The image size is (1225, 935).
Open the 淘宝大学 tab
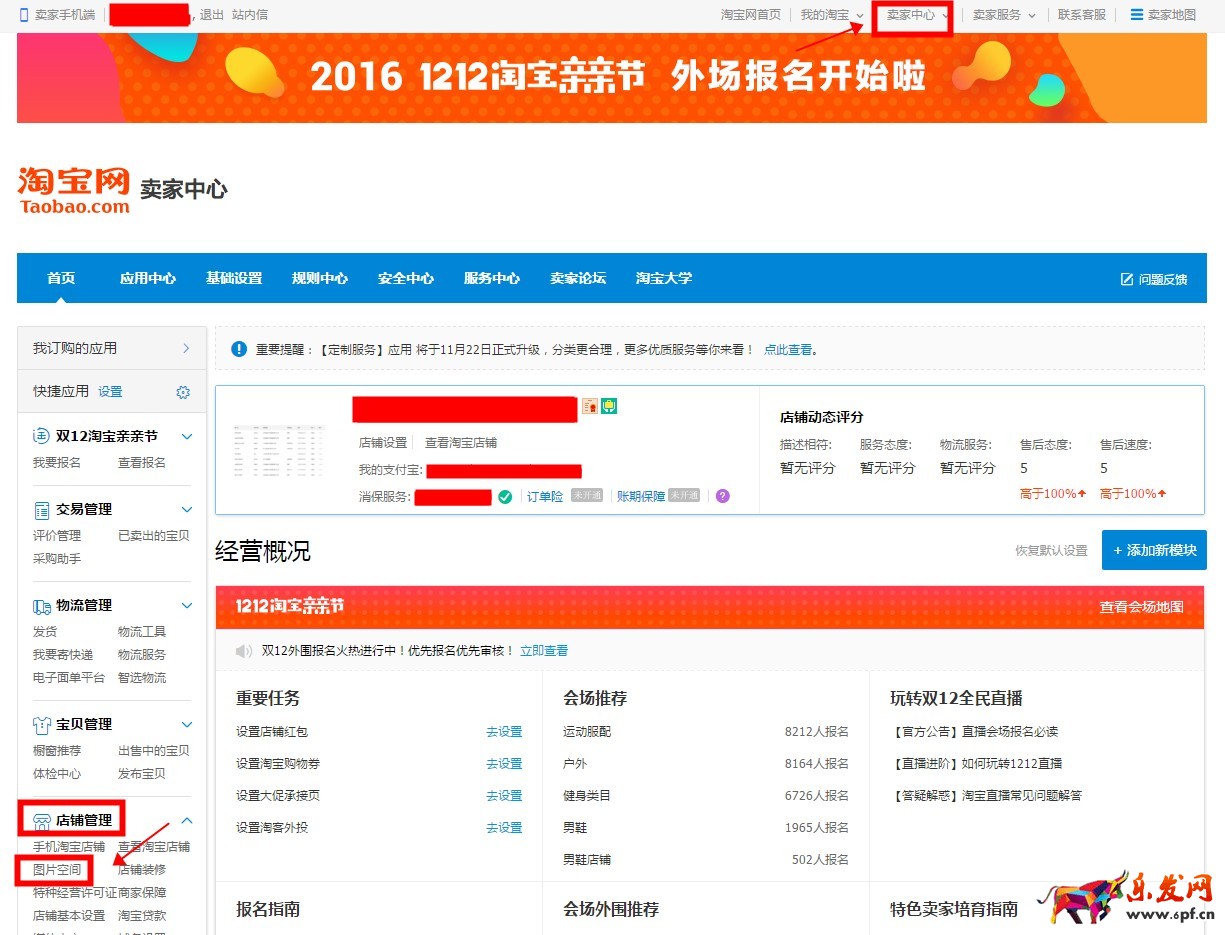[x=664, y=278]
